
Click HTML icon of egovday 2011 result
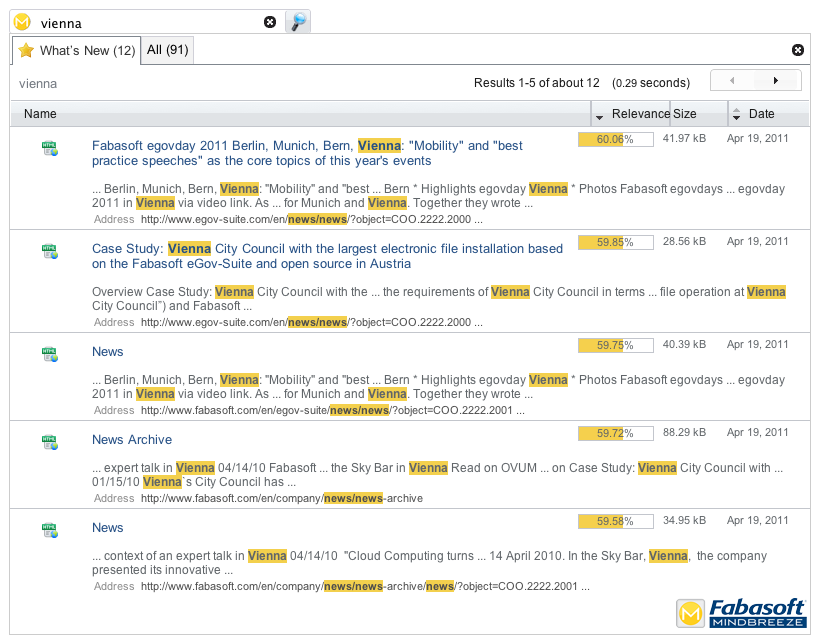point(50,149)
